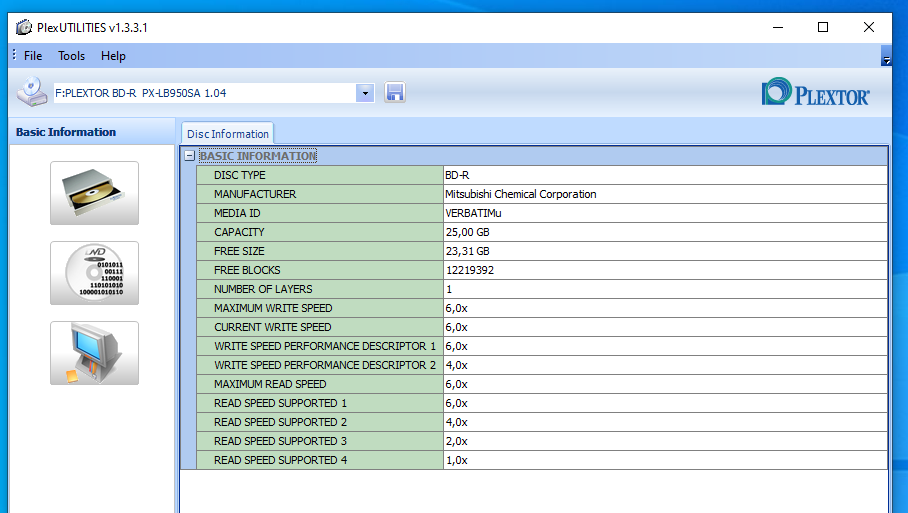The image size is (908, 513).
Task: Maximize the PlexUTILITIES window
Action: (x=823, y=27)
